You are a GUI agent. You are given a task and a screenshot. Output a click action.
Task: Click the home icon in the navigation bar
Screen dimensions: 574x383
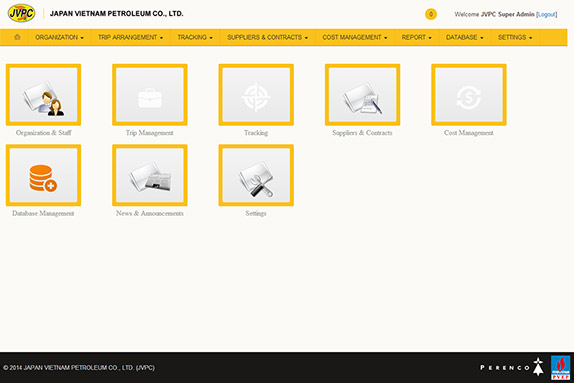point(17,37)
